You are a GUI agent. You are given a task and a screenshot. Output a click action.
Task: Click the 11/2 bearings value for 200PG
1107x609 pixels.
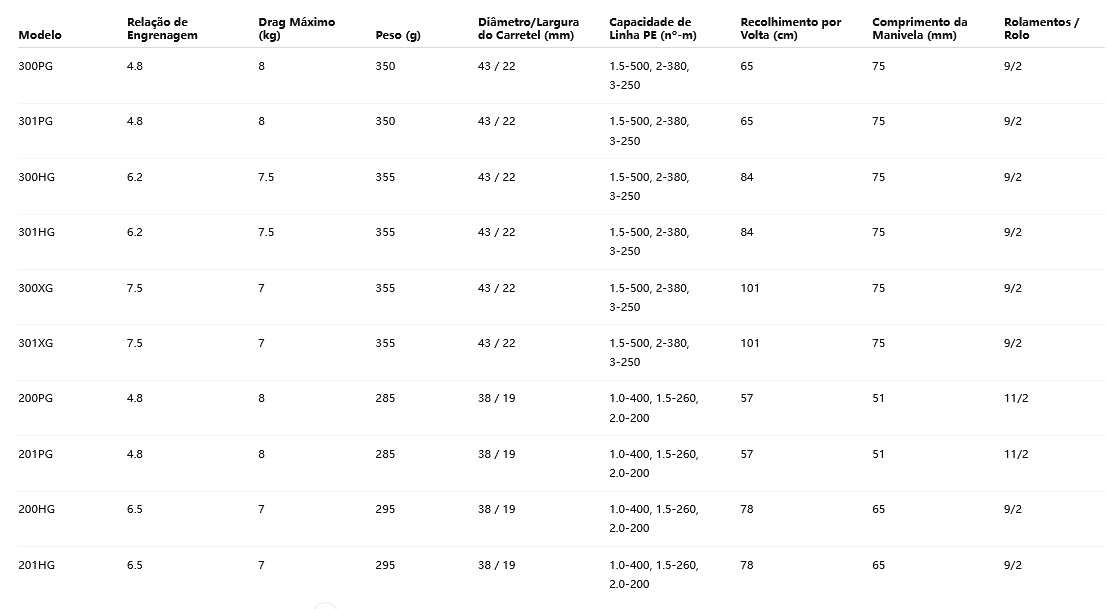coord(1016,398)
